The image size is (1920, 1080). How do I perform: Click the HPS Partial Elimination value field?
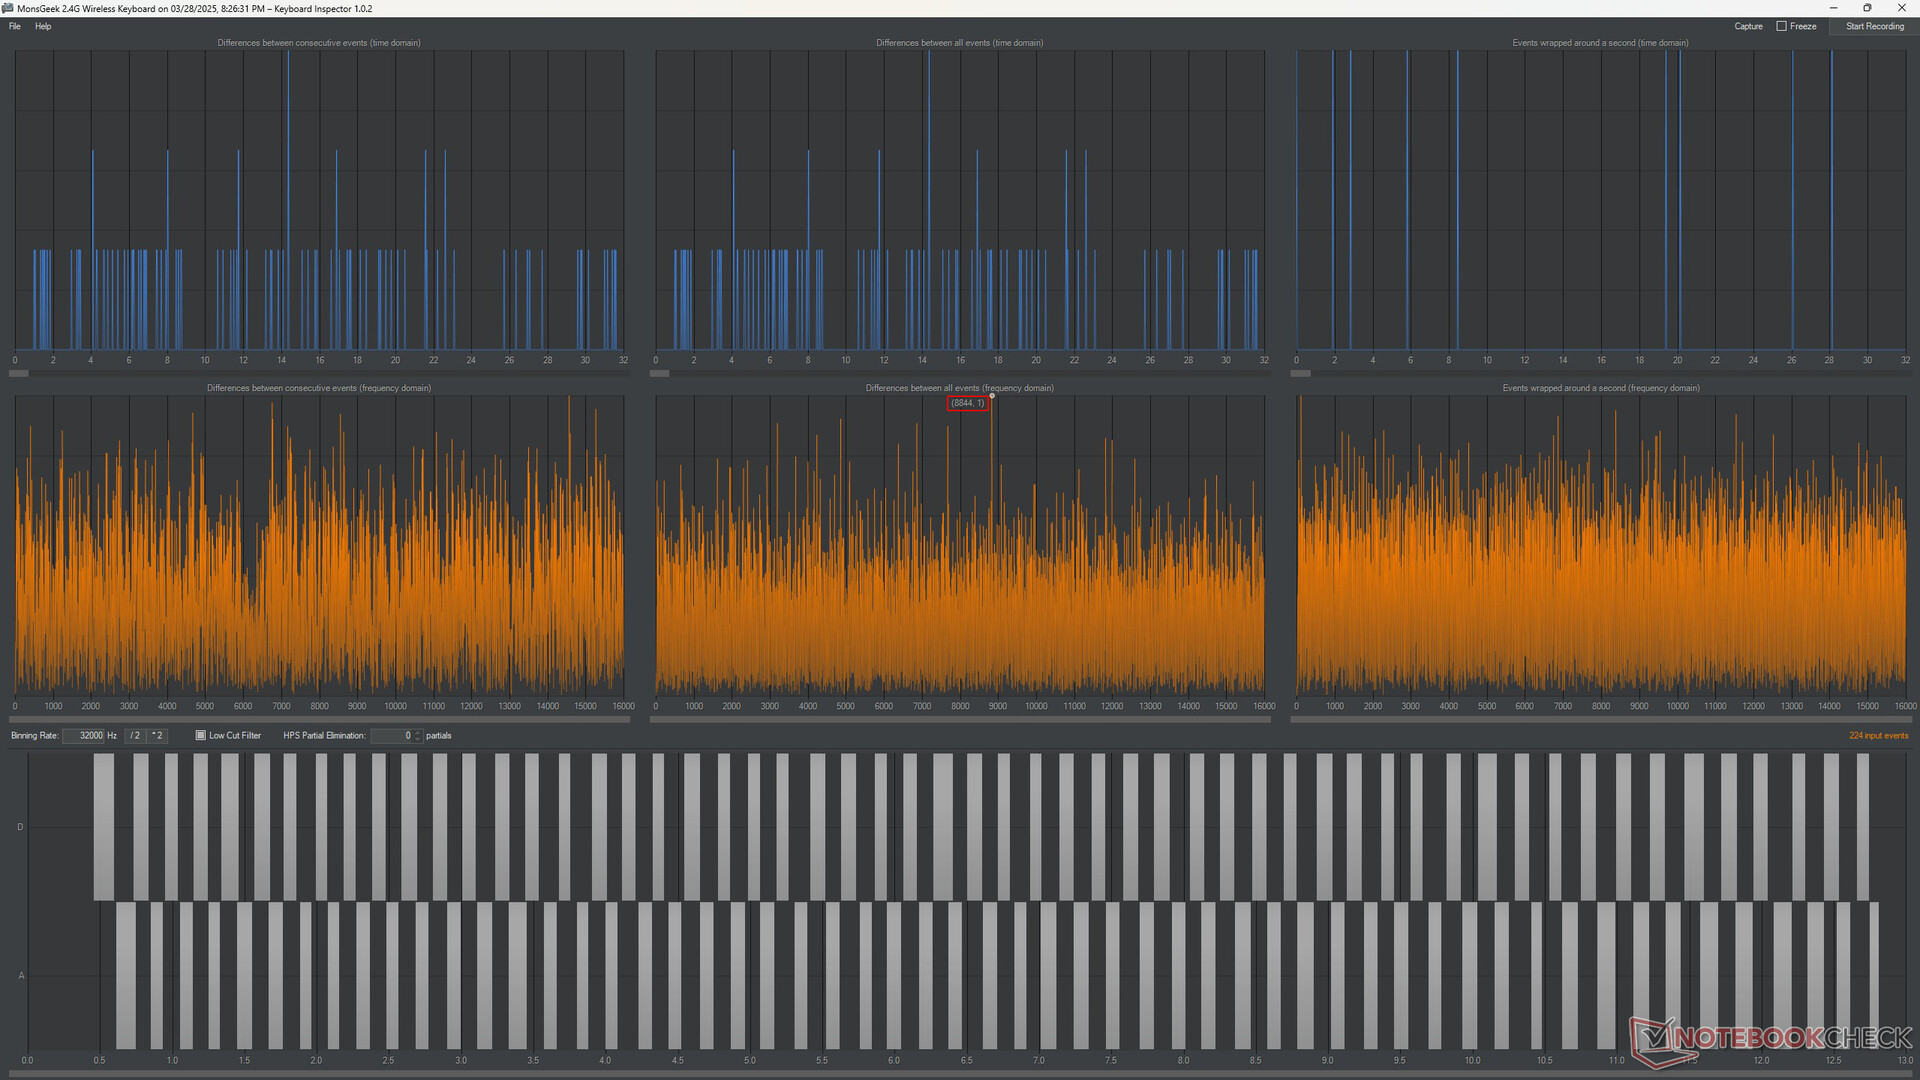(392, 735)
